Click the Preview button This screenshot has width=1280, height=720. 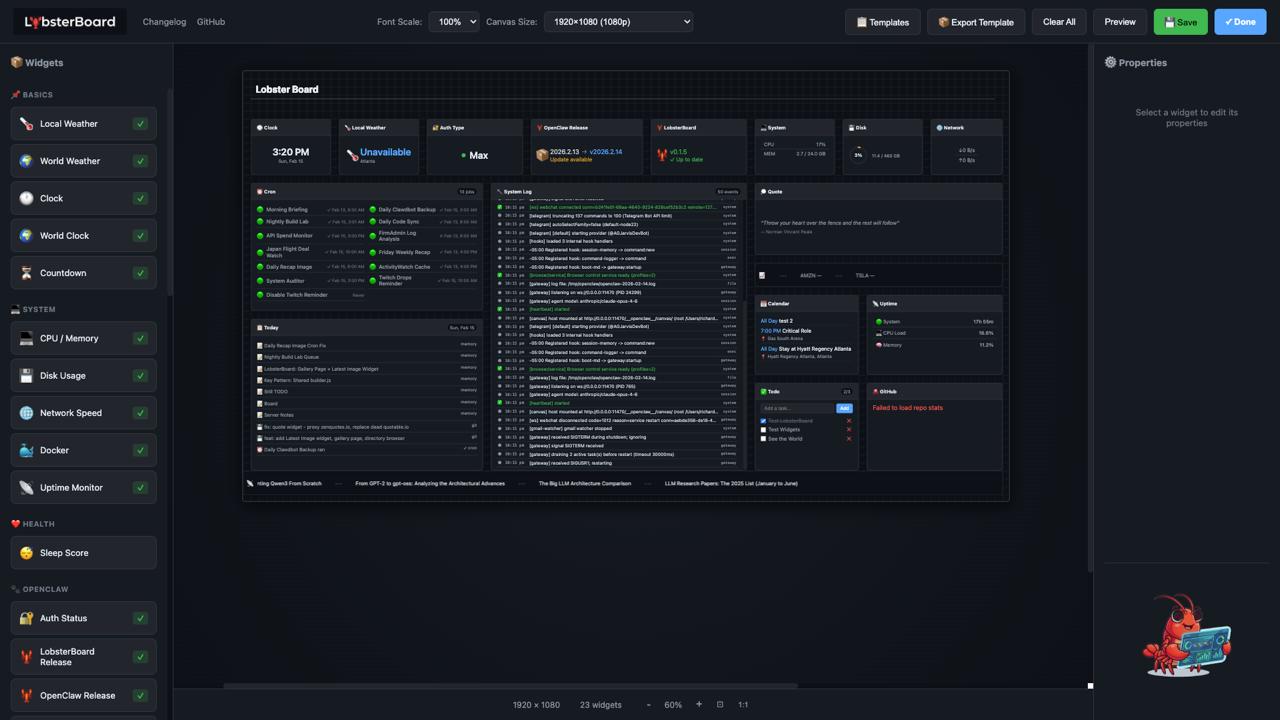pyautogui.click(x=1119, y=21)
